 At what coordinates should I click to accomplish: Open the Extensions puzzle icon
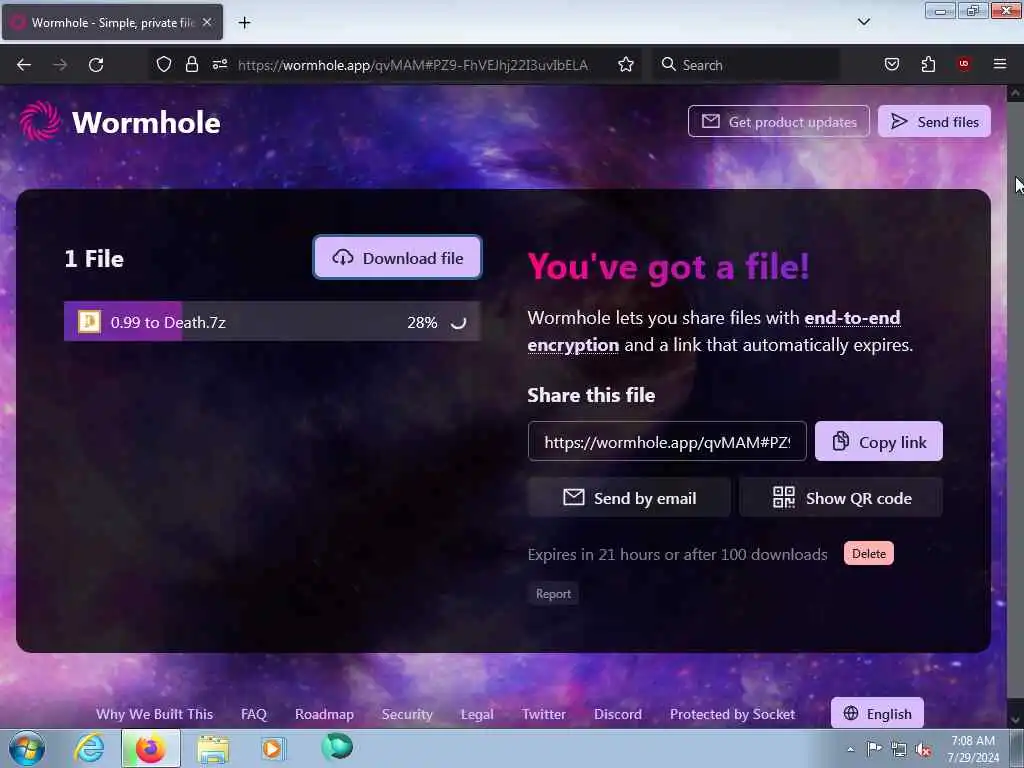pos(928,64)
